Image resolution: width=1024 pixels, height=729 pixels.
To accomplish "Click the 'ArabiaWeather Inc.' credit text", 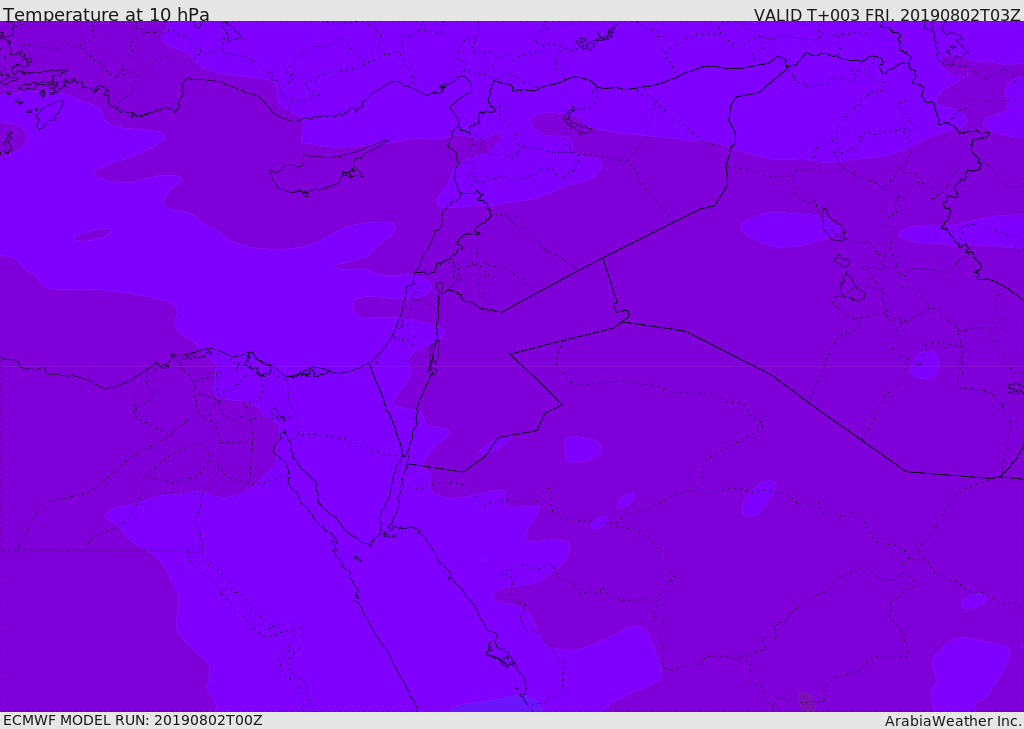I will point(953,721).
